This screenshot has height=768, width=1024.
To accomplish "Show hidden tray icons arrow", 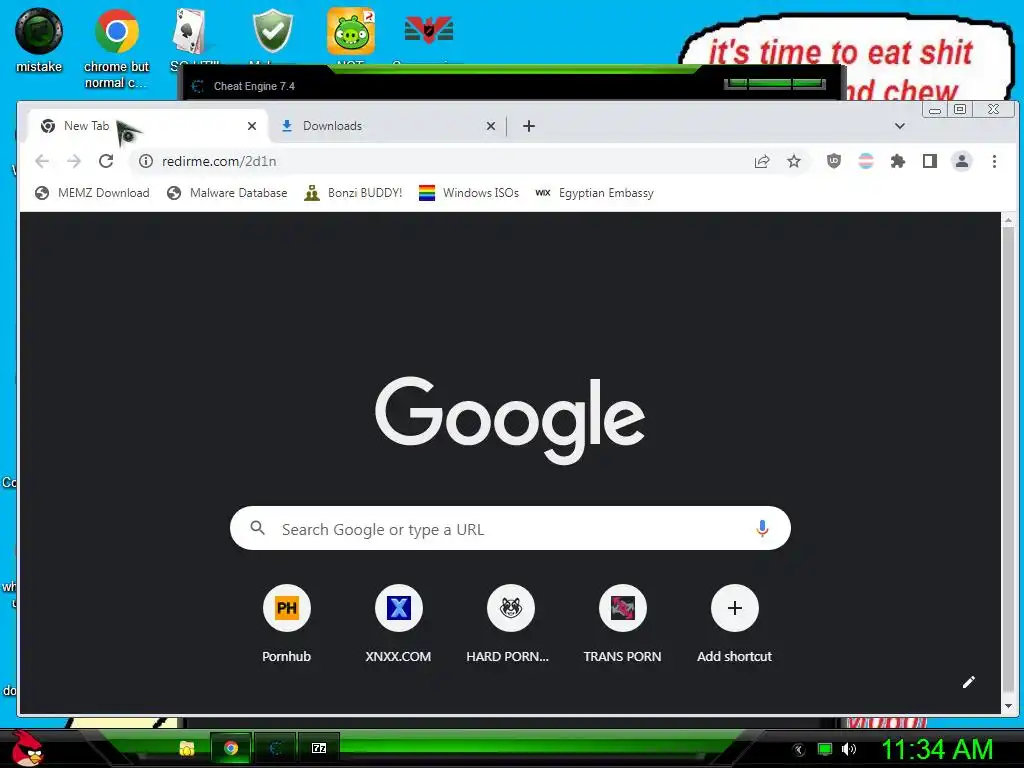I will [799, 750].
